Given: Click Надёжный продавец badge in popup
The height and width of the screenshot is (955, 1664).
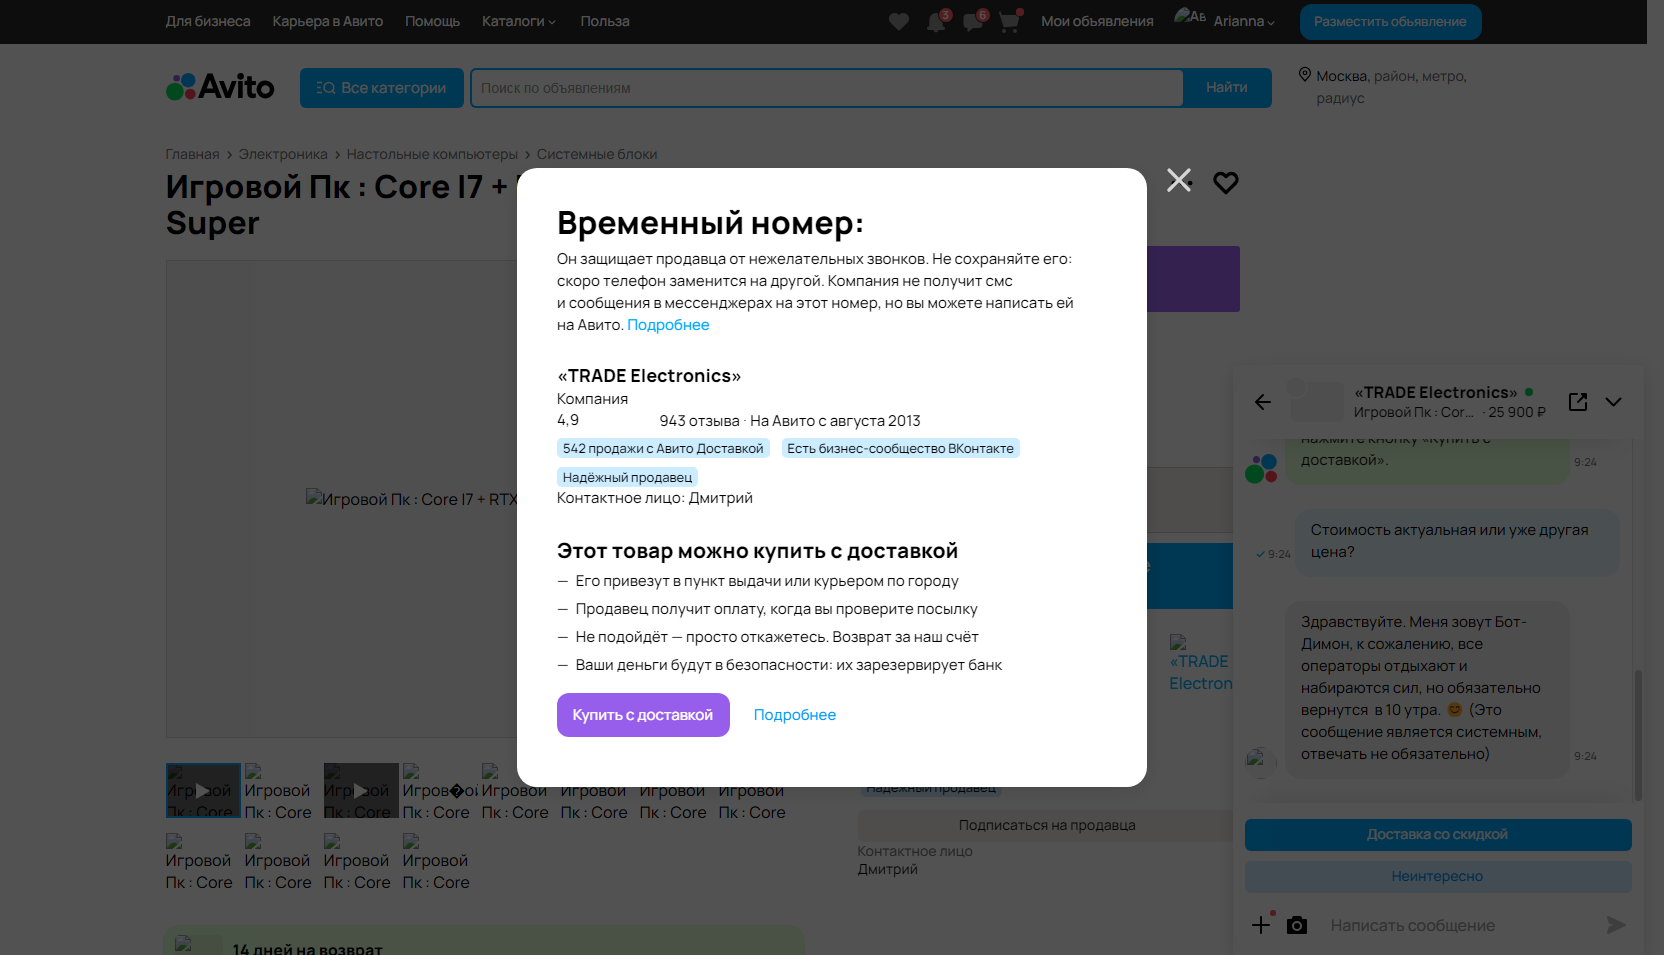Looking at the screenshot, I should 627,478.
